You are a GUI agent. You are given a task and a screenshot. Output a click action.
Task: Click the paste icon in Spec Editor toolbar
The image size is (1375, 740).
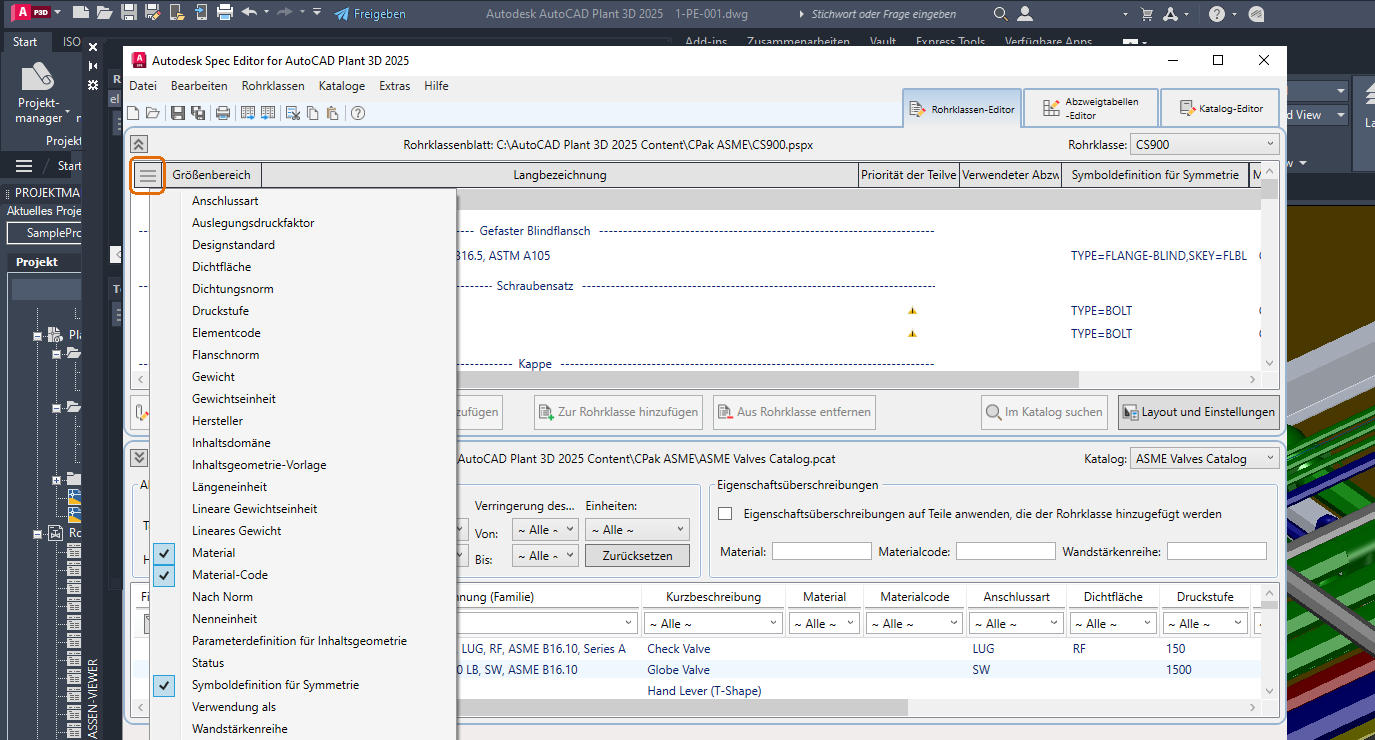coord(333,113)
